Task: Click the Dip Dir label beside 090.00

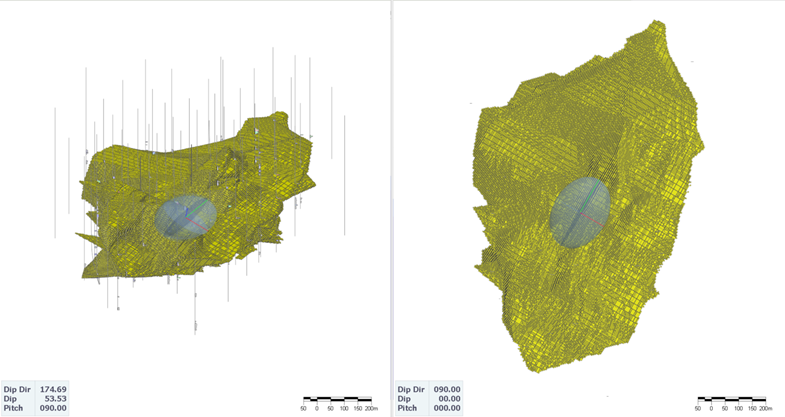Action: point(411,389)
